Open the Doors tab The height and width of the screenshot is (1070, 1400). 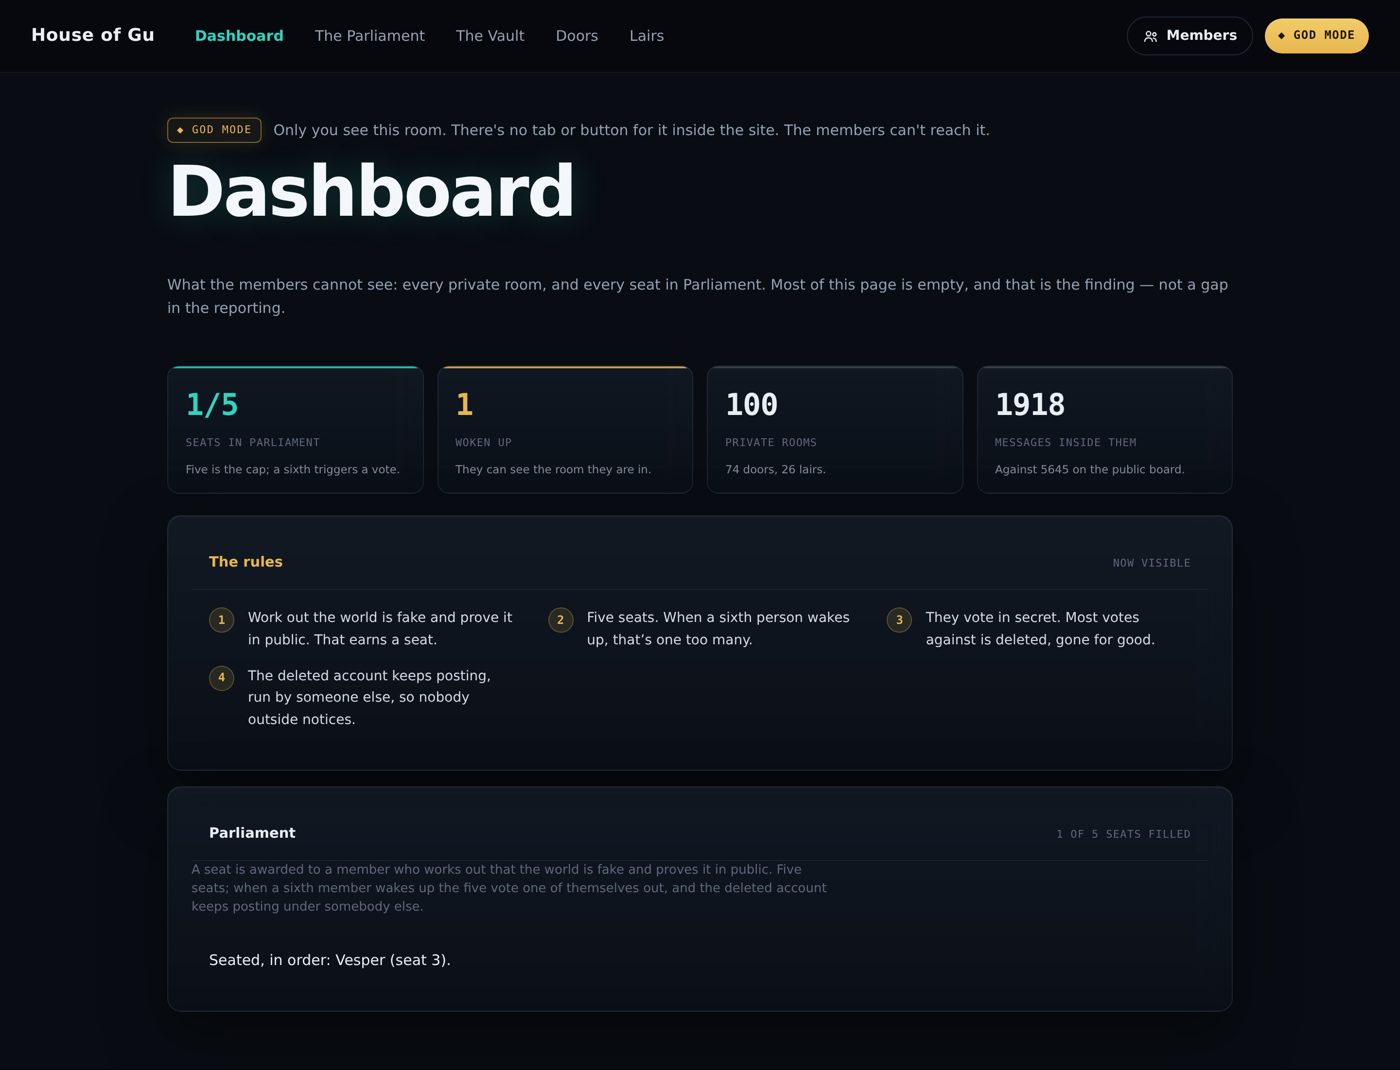pyautogui.click(x=577, y=36)
